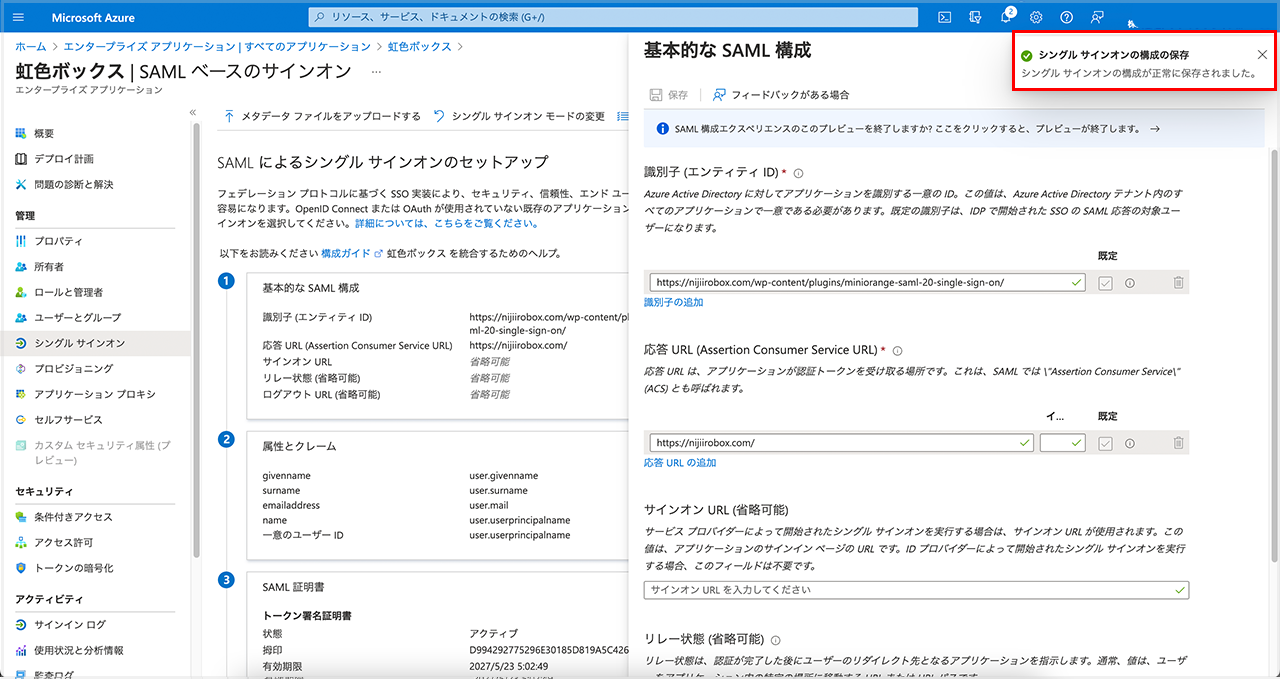Open the Azure portal hamburger menu
Image resolution: width=1280 pixels, height=679 pixels.
pos(19,17)
